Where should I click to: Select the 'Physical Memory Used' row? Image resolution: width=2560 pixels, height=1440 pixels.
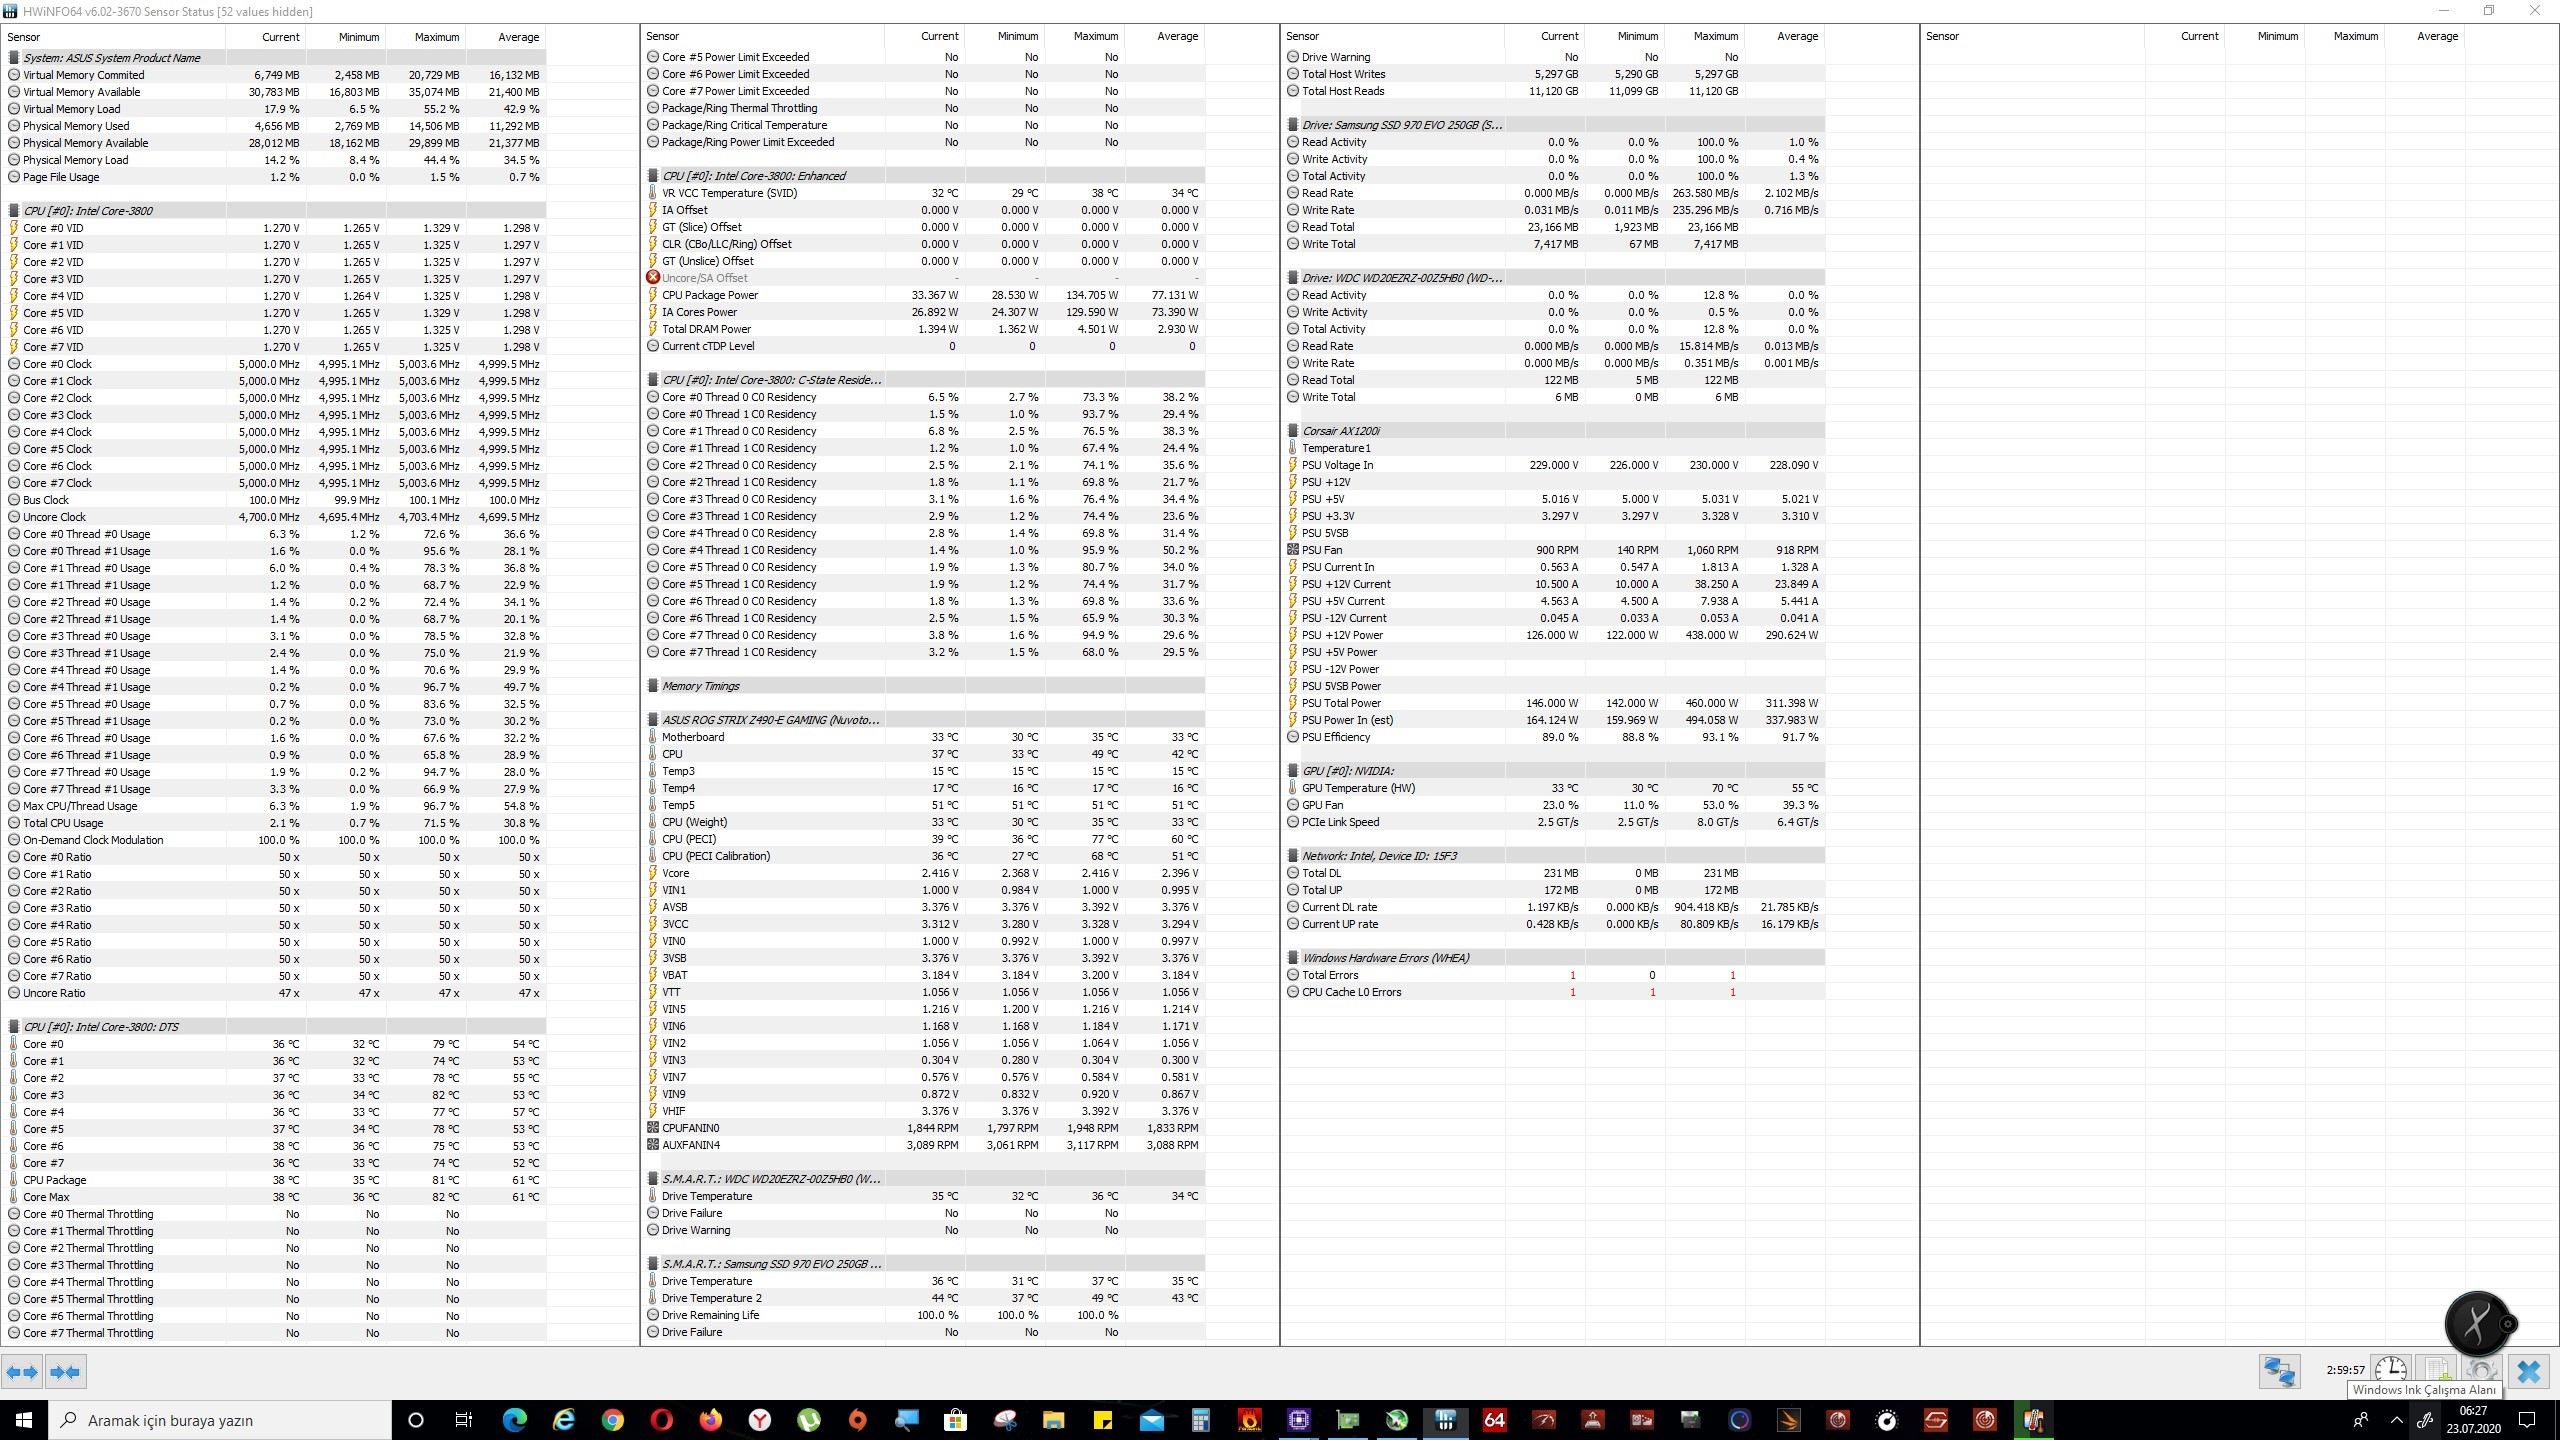pyautogui.click(x=275, y=126)
